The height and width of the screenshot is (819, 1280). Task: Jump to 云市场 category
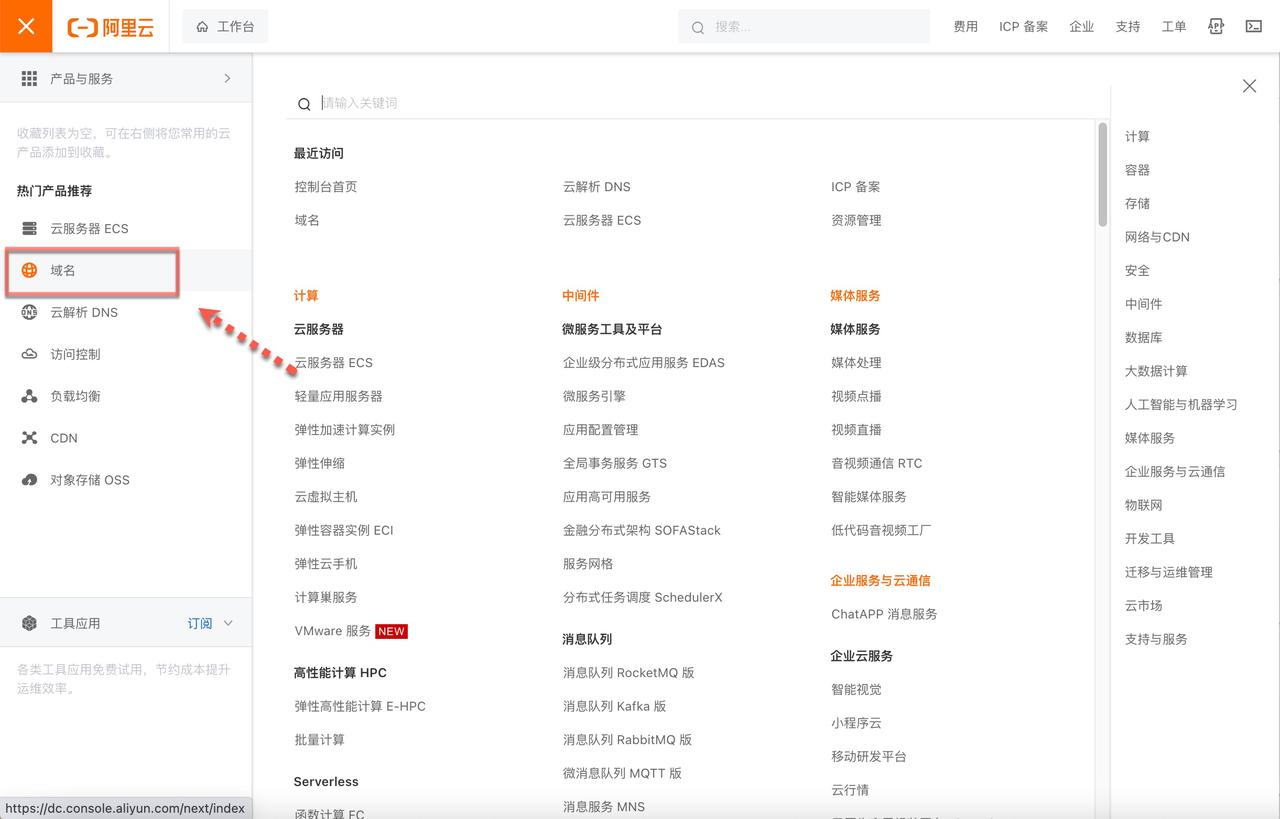point(1144,605)
